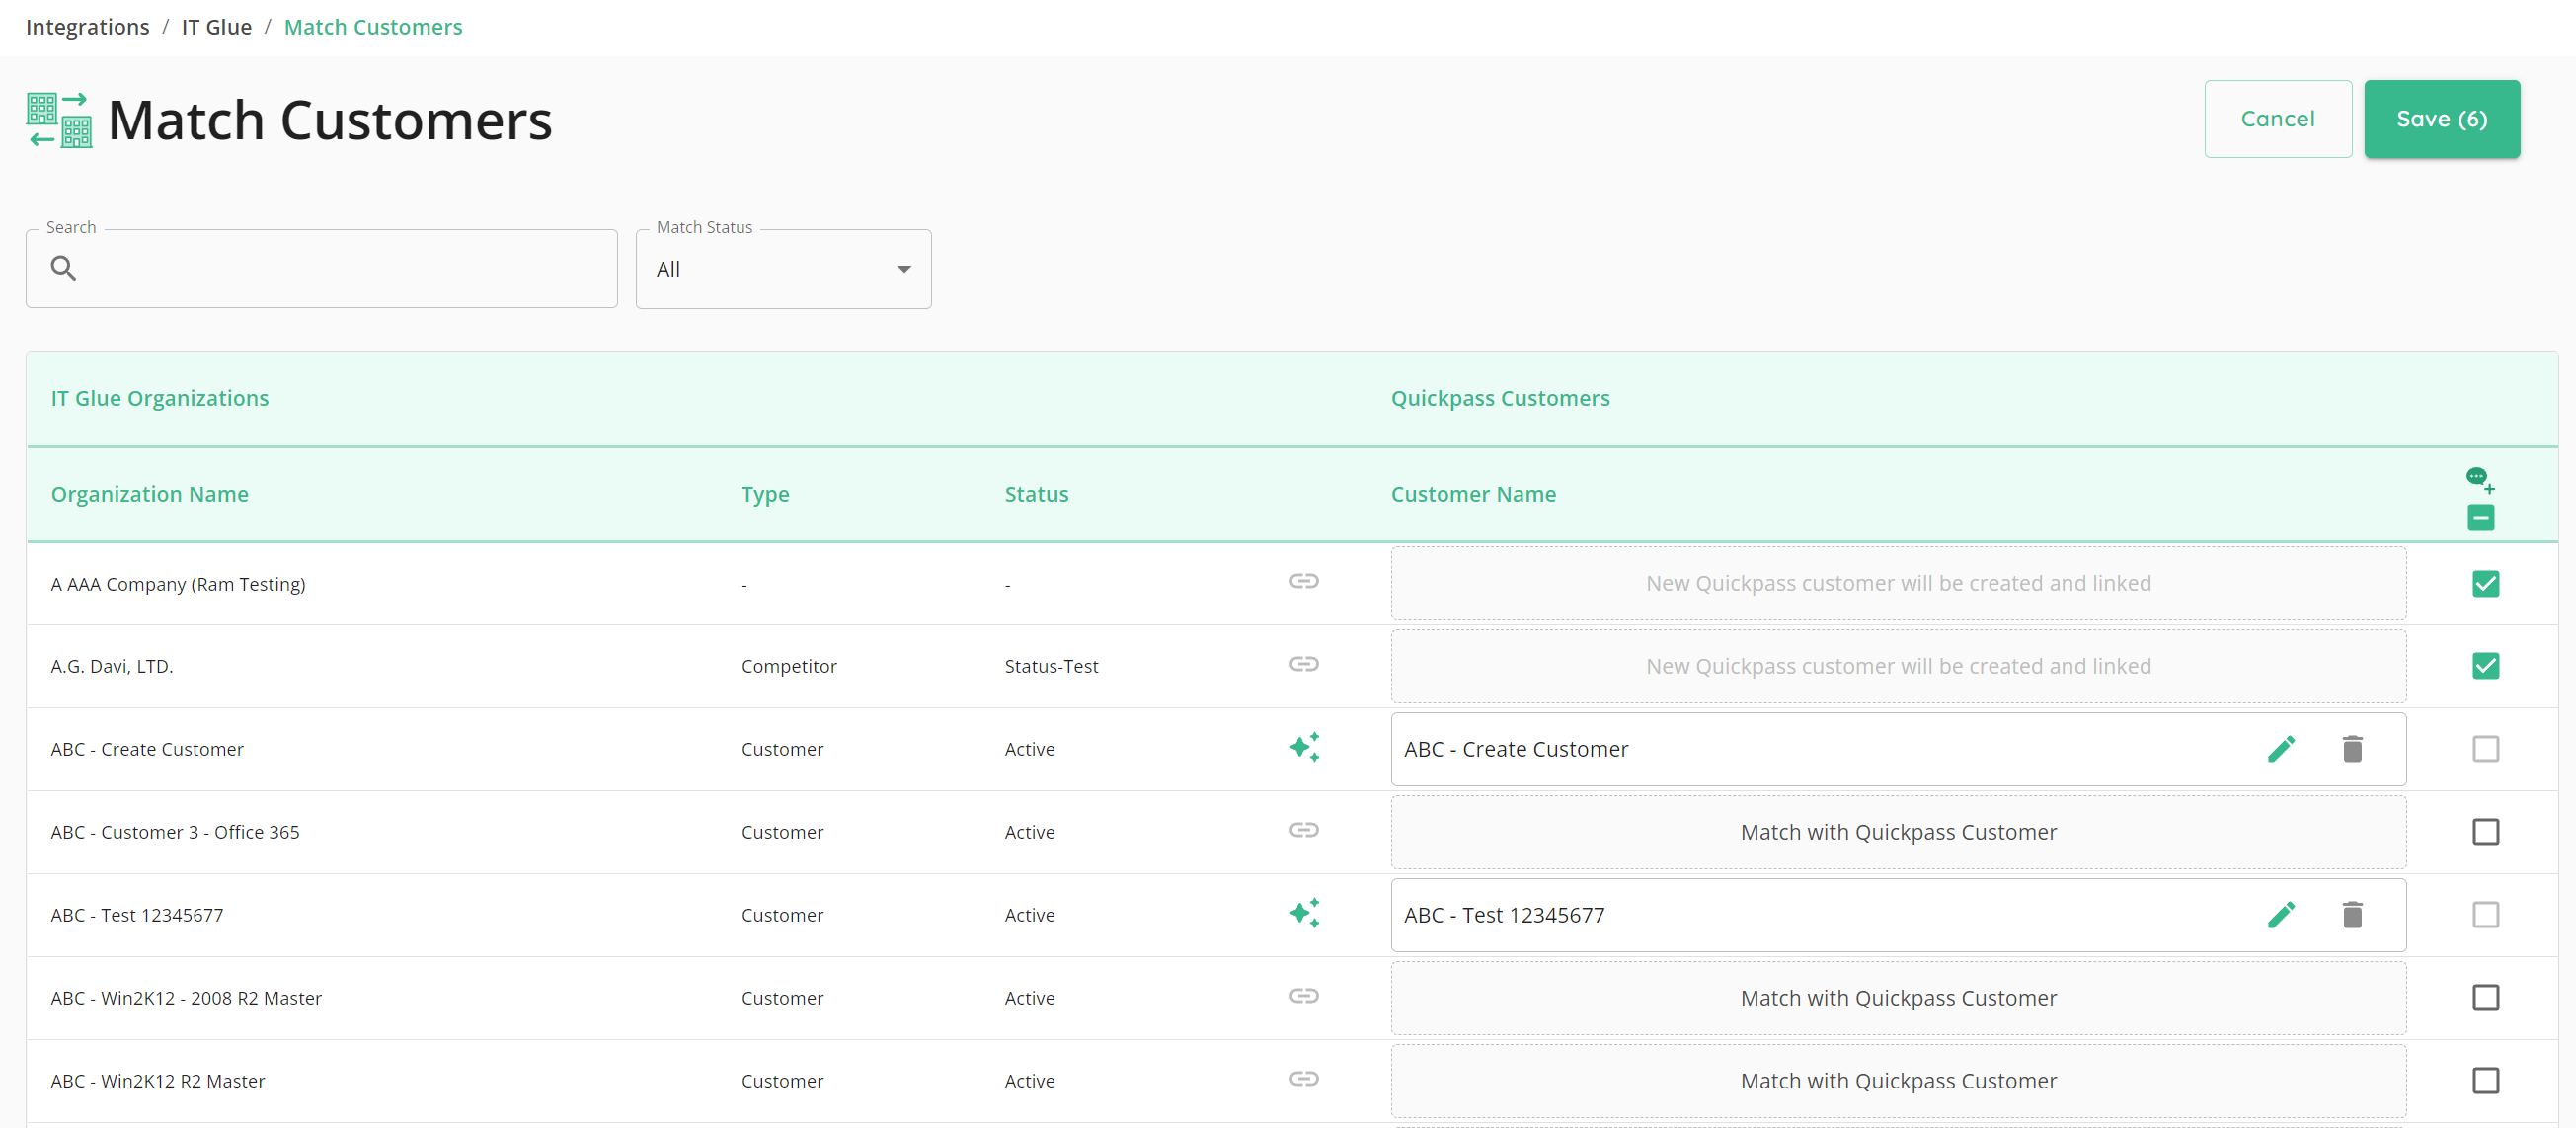Click the Customer Name column header
2576x1128 pixels.
1473,494
